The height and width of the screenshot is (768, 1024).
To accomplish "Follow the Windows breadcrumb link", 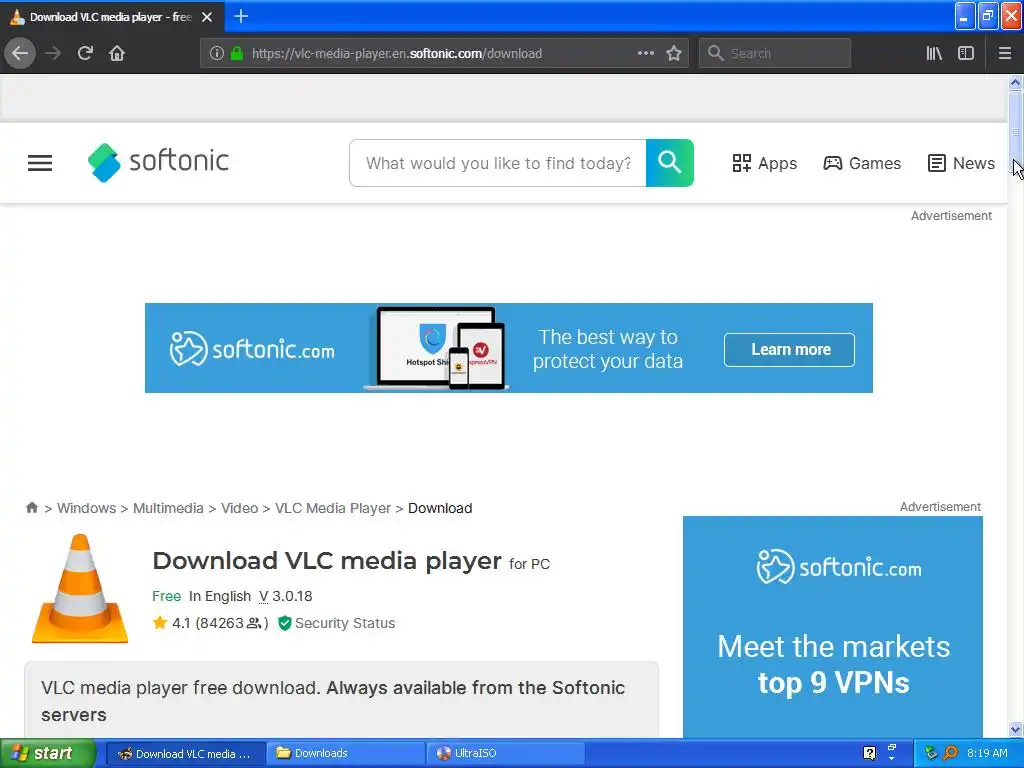I will pyautogui.click(x=86, y=508).
